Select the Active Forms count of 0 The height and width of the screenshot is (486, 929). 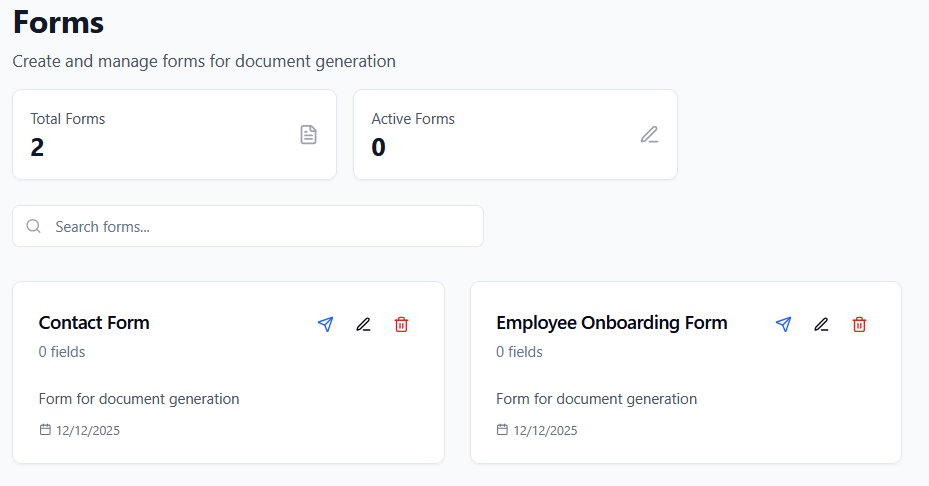pyautogui.click(x=378, y=148)
